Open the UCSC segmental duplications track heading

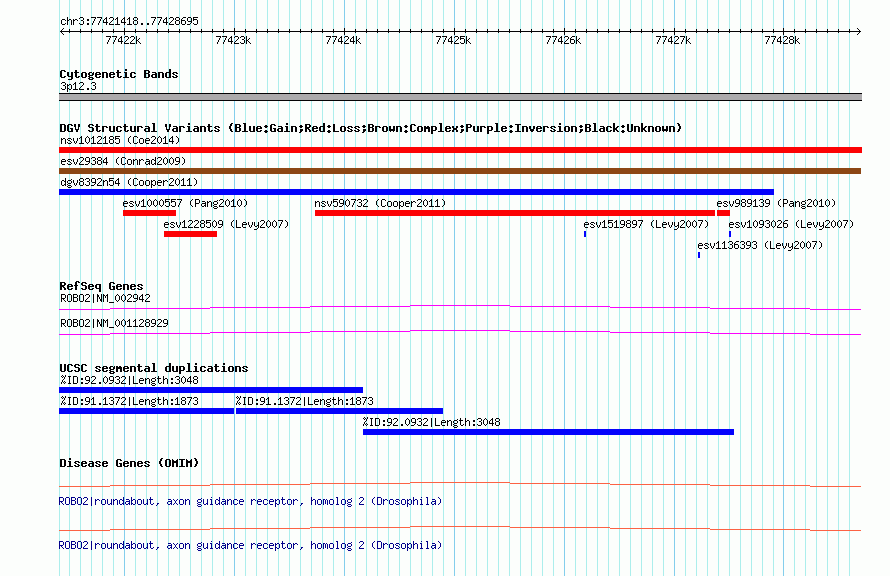tap(154, 368)
